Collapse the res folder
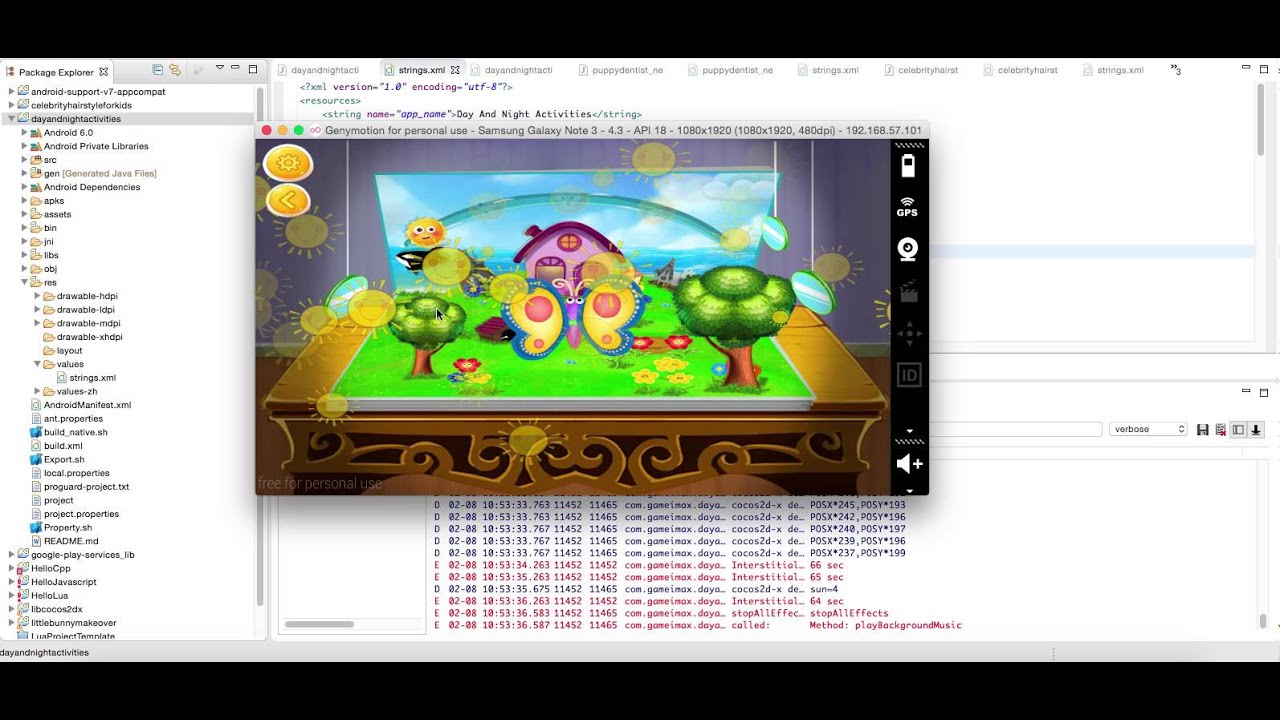This screenshot has width=1280, height=720. pyautogui.click(x=24, y=282)
